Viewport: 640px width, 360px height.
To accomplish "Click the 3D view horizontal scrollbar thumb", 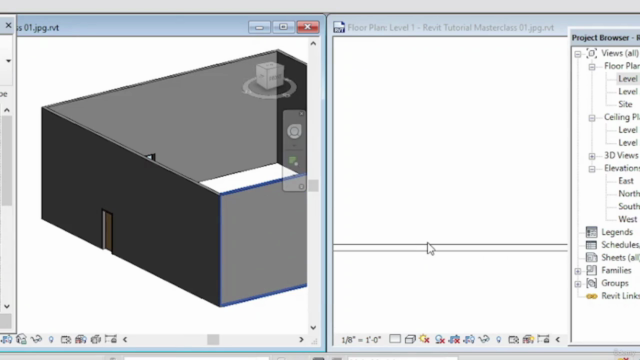I will click(213, 340).
